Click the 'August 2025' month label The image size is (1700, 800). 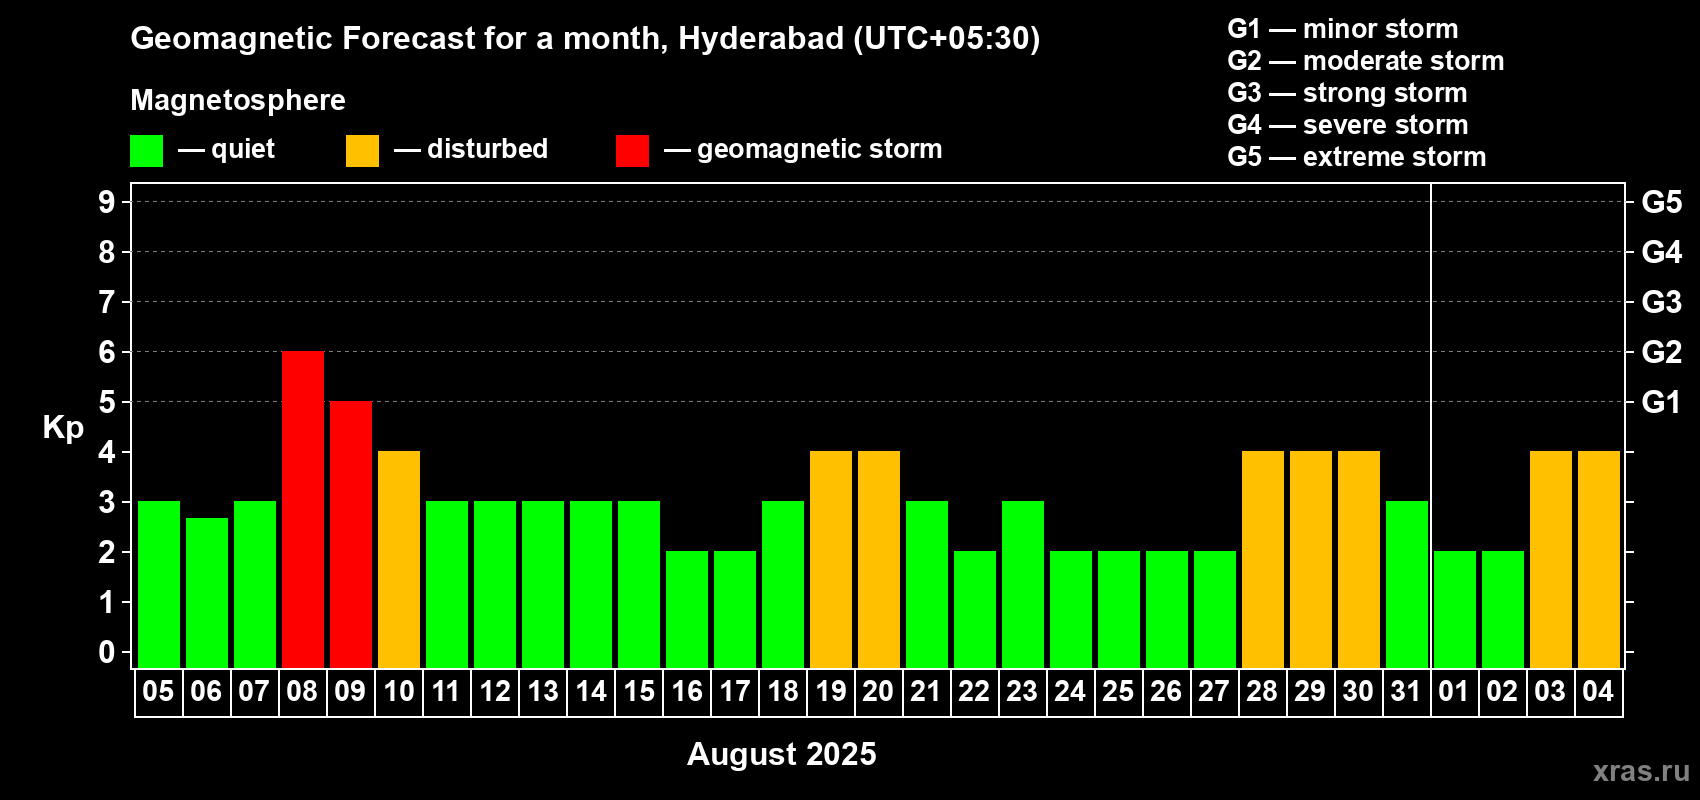(782, 754)
